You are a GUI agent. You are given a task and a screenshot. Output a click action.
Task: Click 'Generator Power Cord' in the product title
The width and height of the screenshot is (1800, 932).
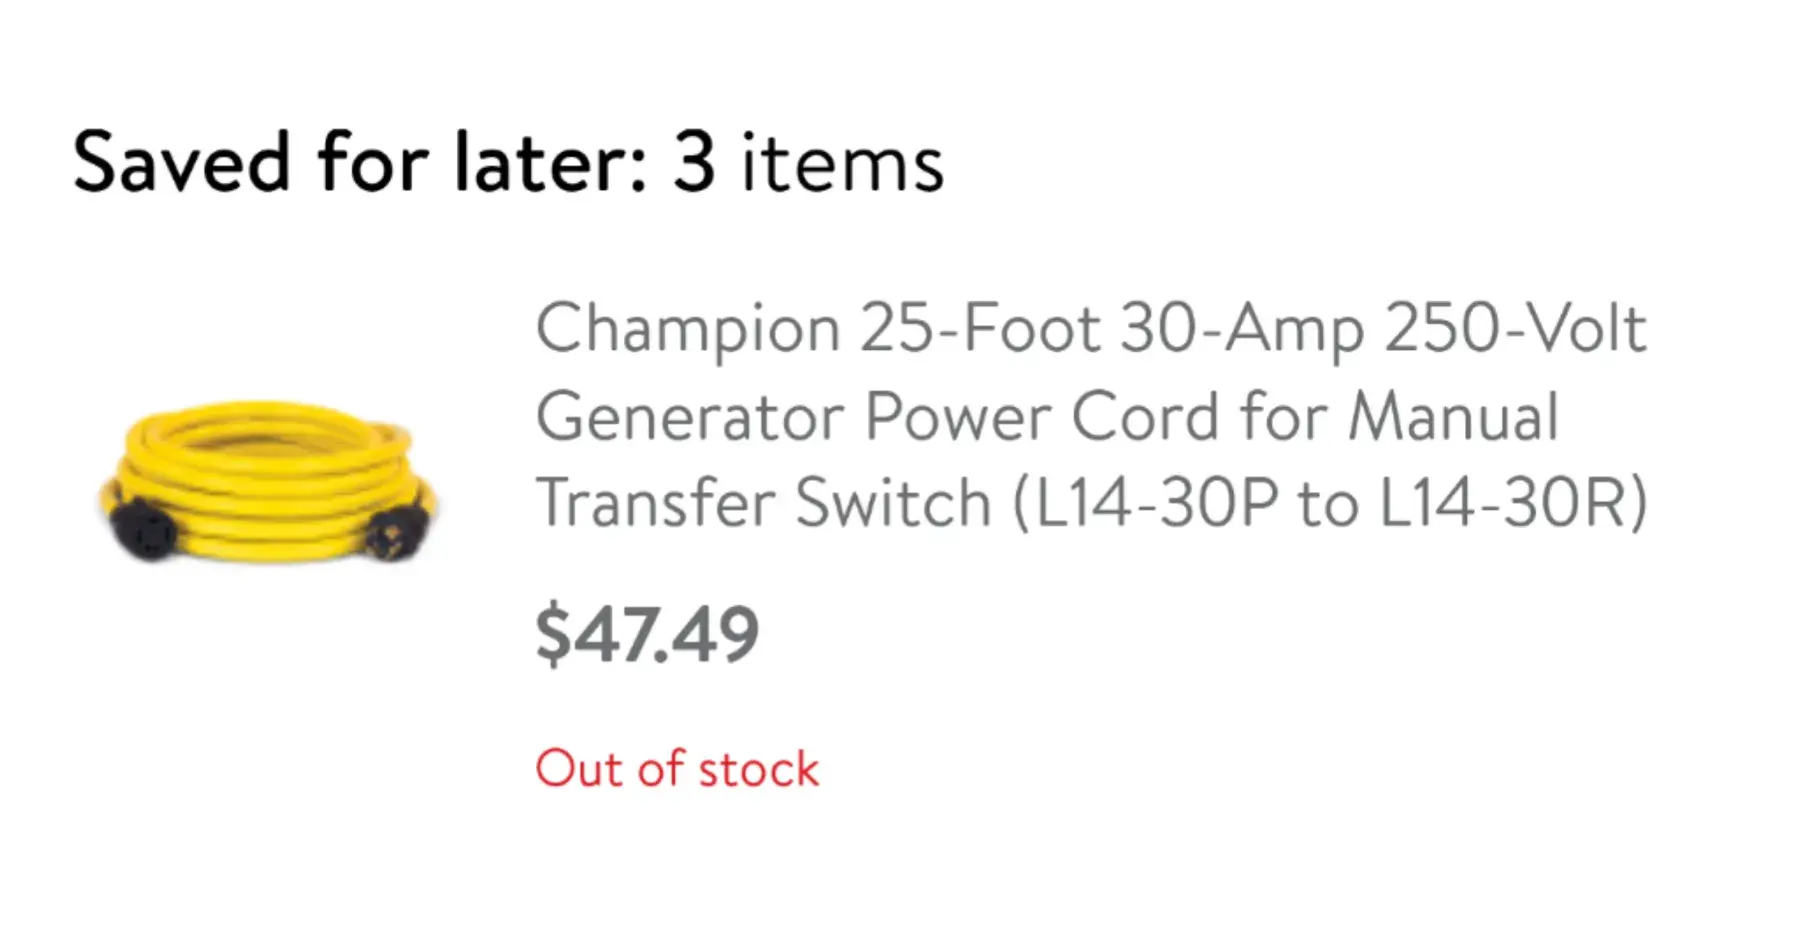(x=878, y=416)
